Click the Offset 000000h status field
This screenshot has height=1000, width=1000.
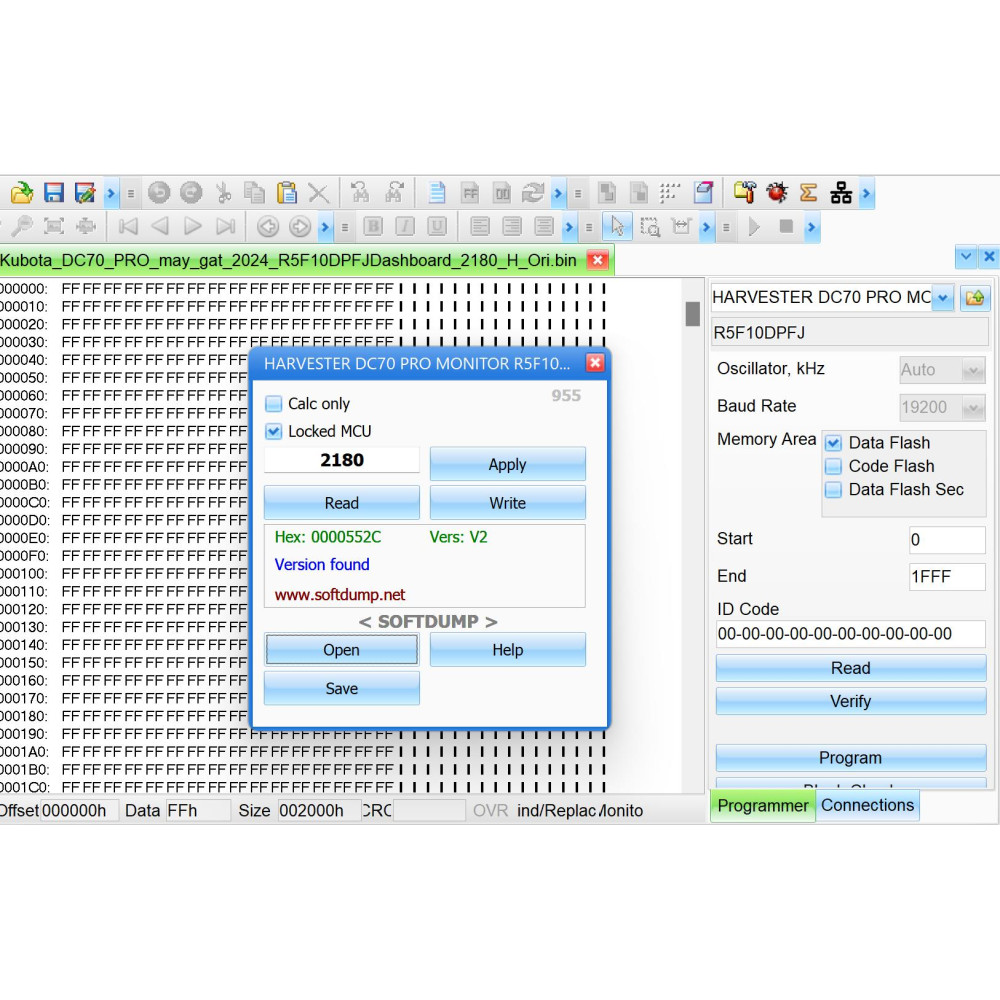[x=80, y=811]
